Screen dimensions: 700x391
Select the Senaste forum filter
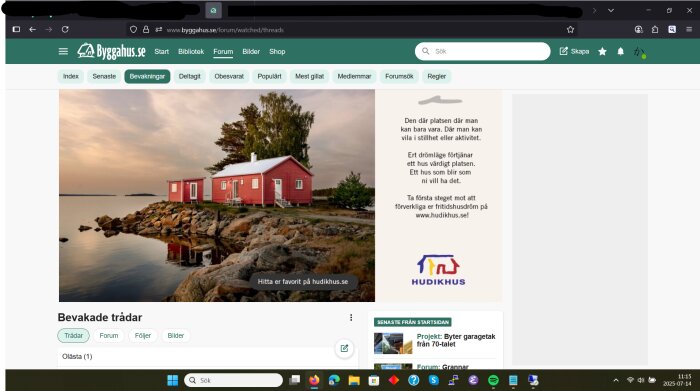pos(104,76)
